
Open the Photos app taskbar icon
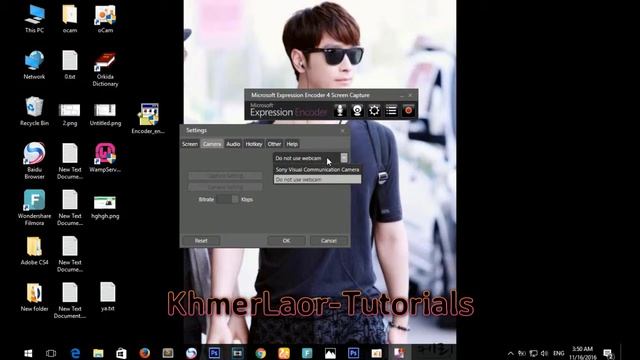pos(330,353)
